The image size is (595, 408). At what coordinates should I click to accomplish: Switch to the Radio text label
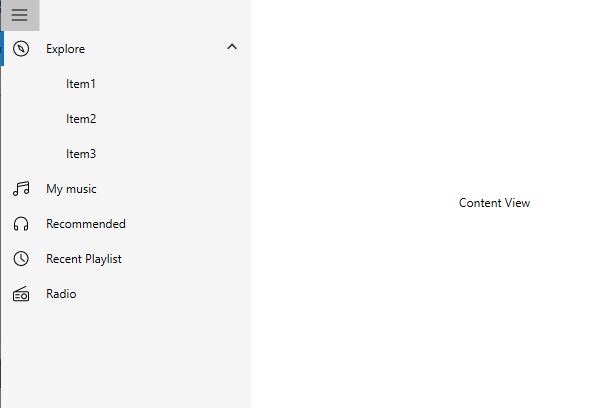[x=61, y=294]
